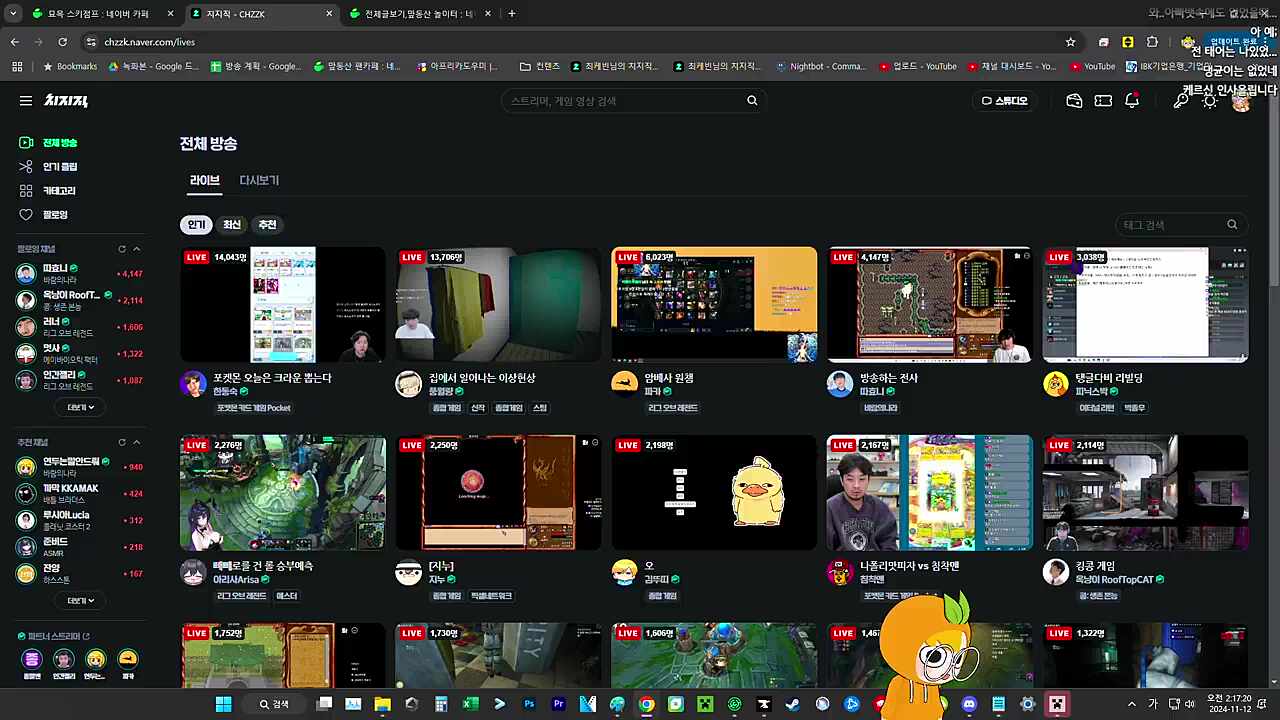Open the 집에서 일어나는 이상현상 stream thumbnail
Screen dimensions: 1280x720
(x=498, y=304)
